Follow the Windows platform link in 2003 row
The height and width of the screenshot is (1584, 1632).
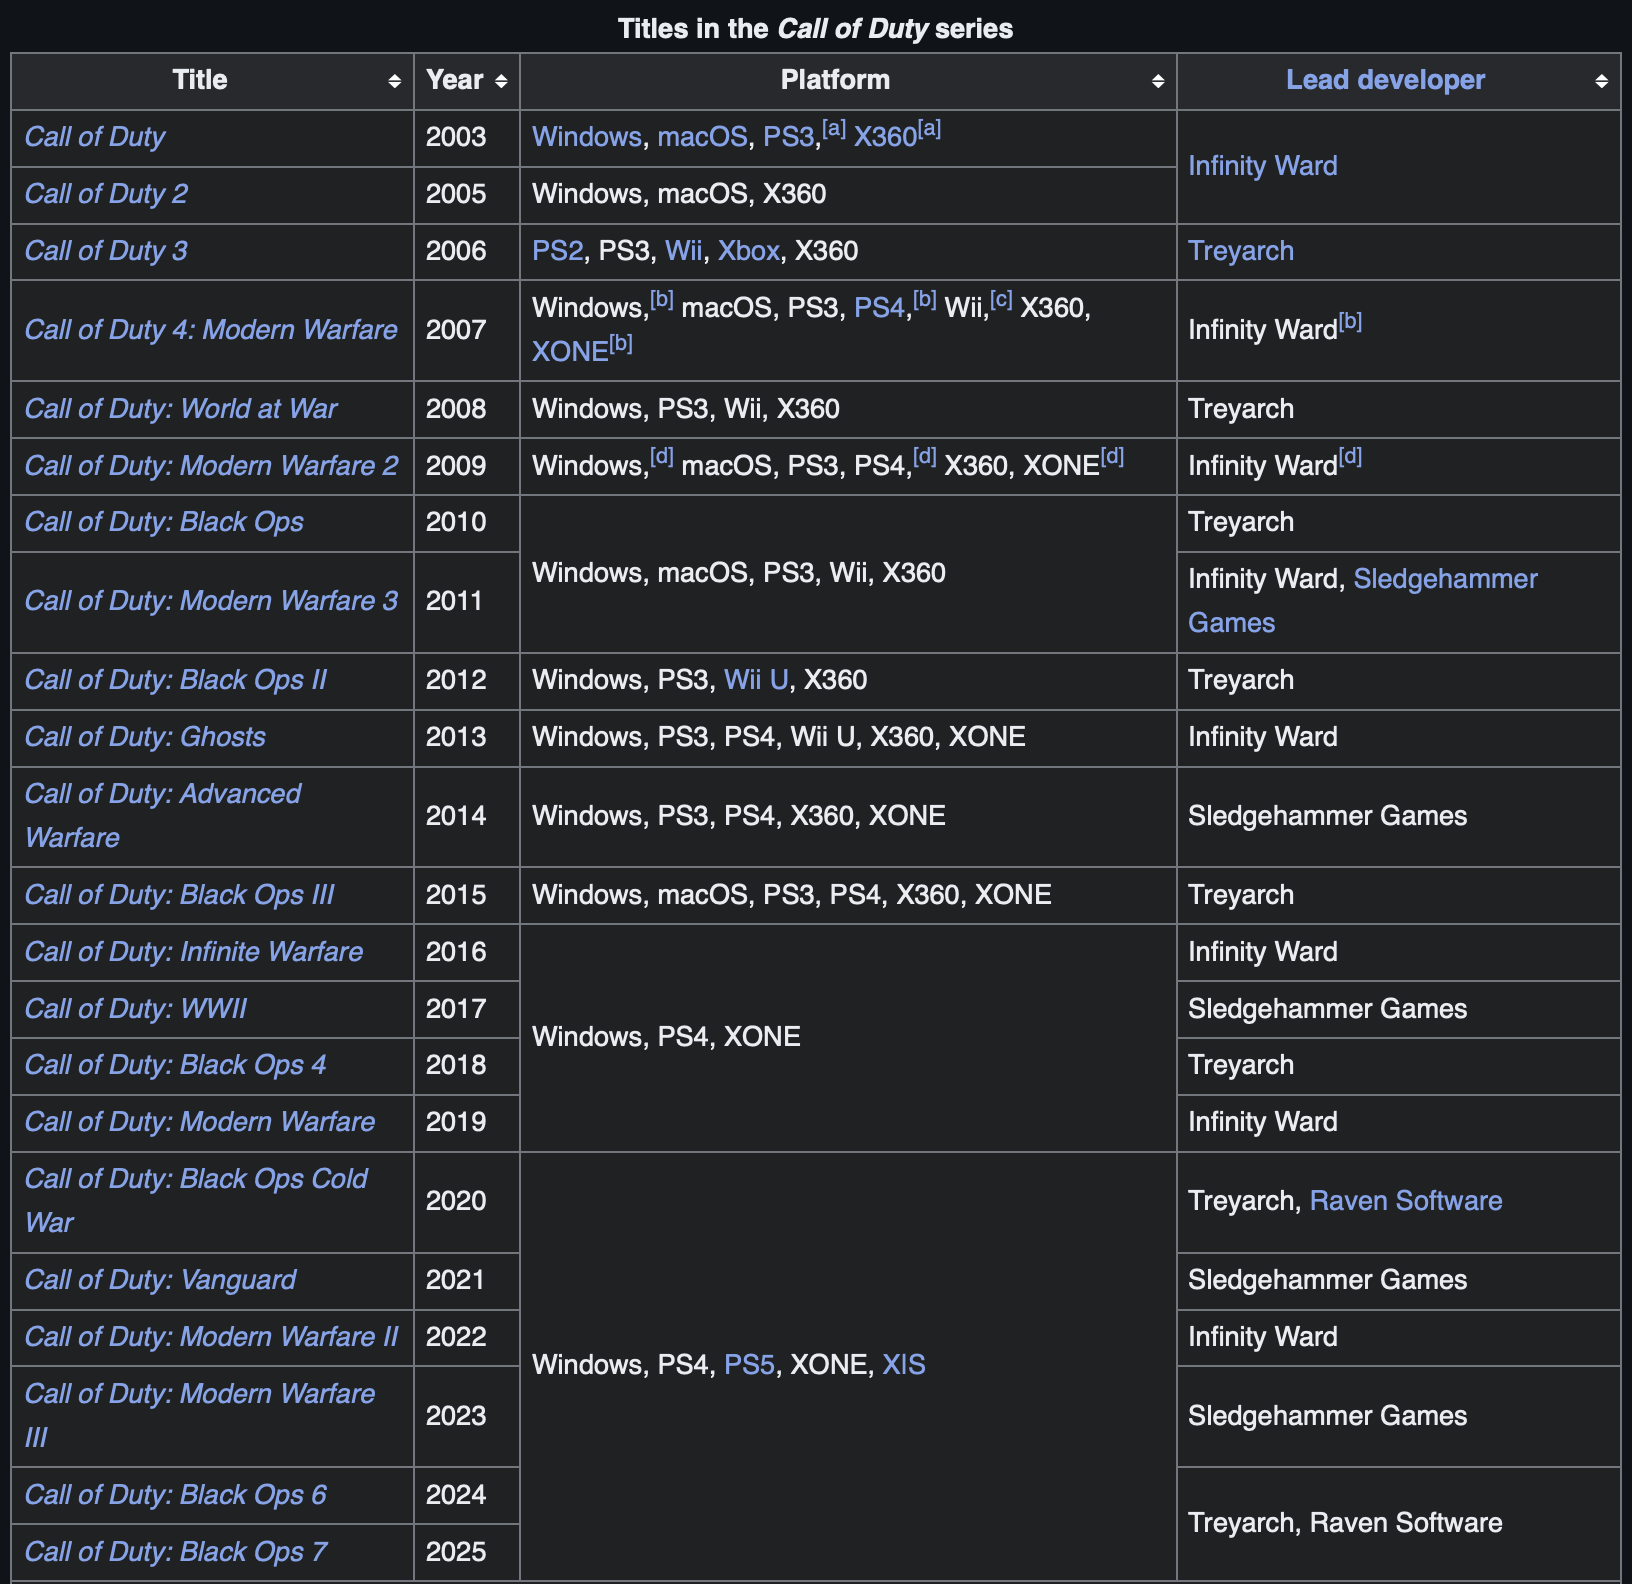[x=587, y=137]
